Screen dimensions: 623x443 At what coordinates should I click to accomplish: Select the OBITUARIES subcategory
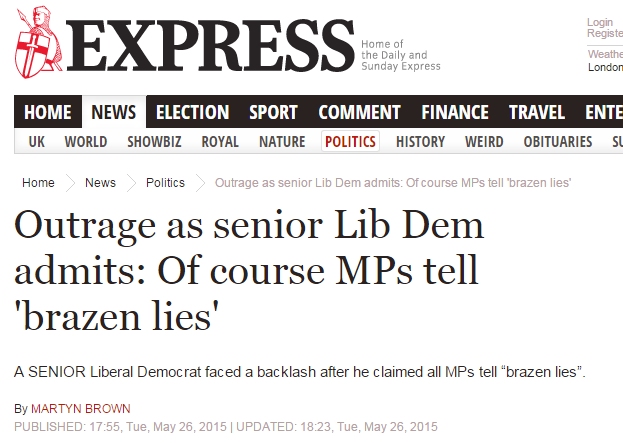(x=558, y=141)
